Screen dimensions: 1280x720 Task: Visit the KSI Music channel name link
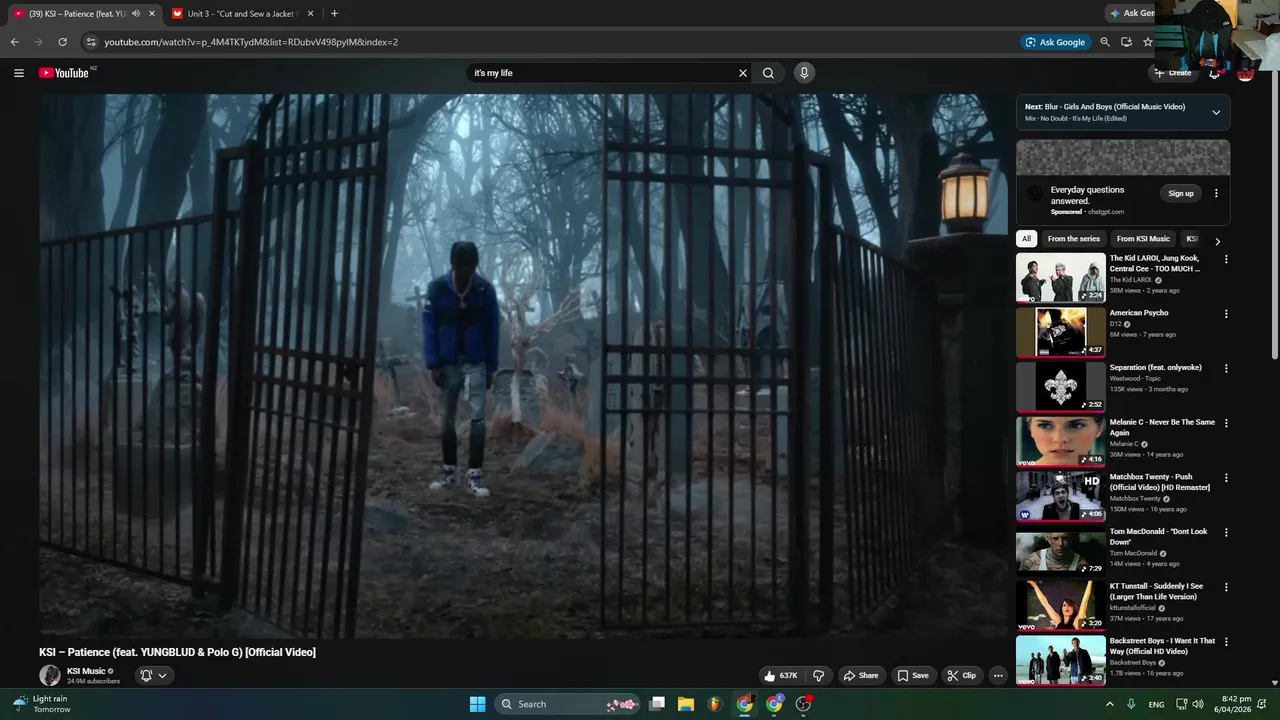coord(86,671)
